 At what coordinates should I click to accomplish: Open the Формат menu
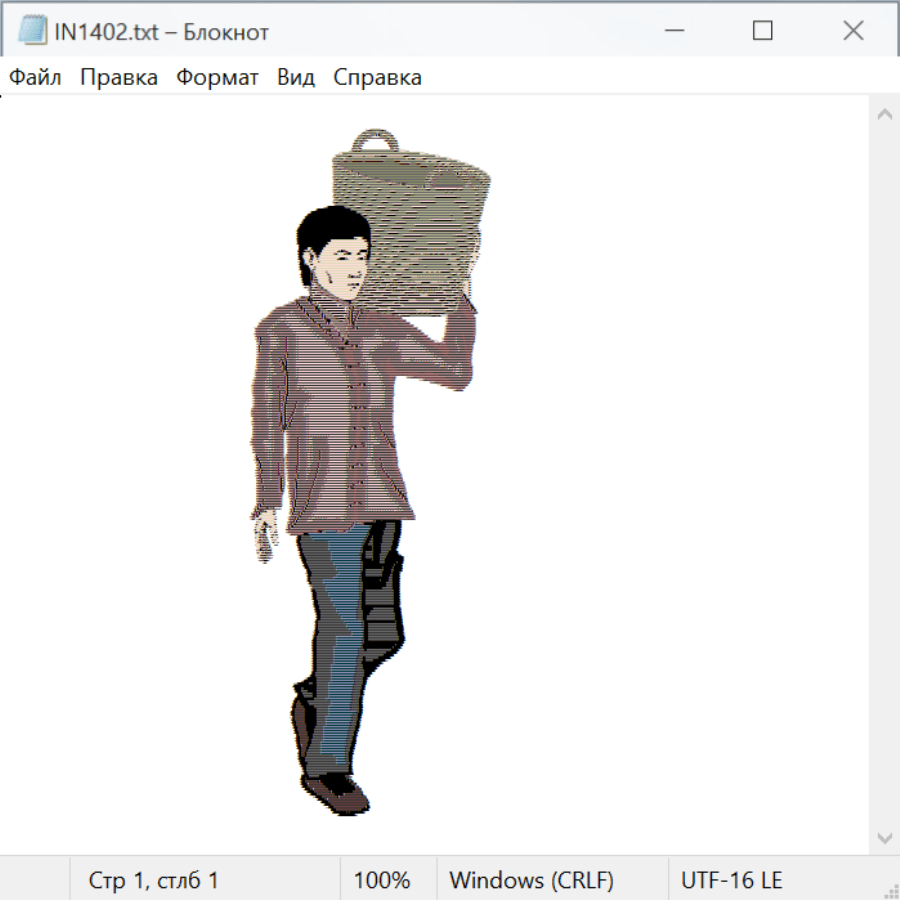[217, 78]
